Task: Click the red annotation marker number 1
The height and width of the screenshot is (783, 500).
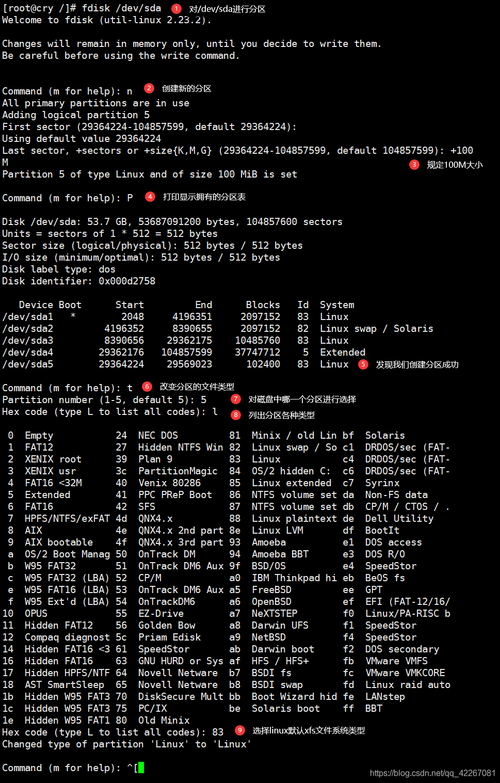Action: (176, 8)
